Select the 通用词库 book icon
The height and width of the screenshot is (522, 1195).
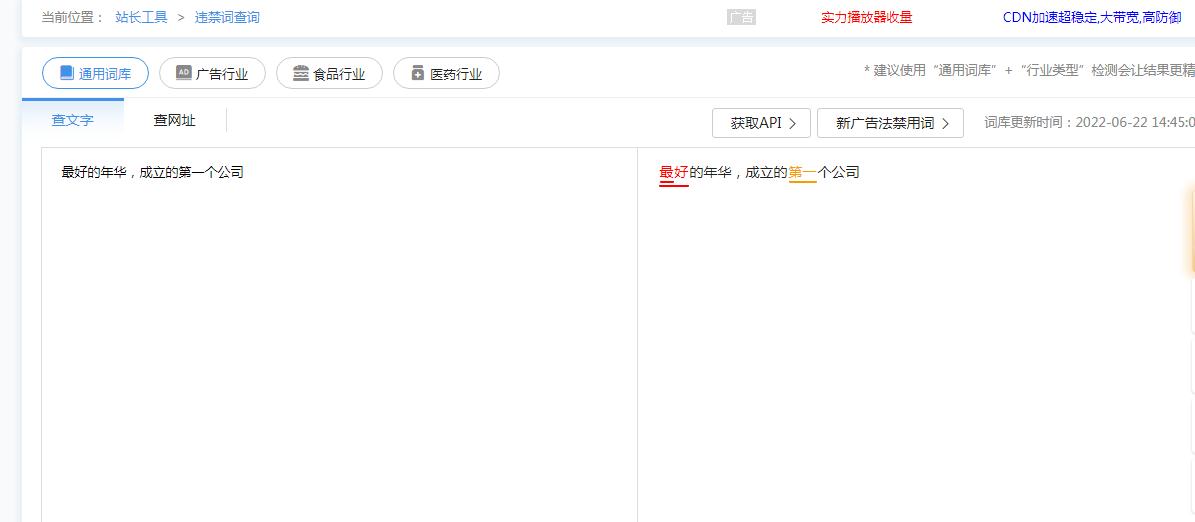(x=66, y=73)
